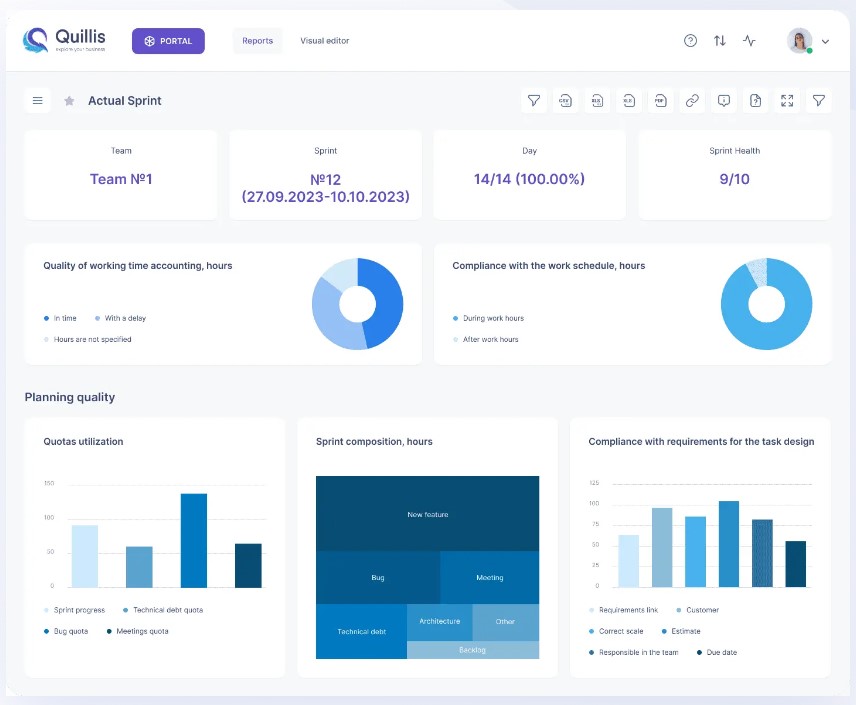Viewport: 856px width, 705px height.
Task: Switch to the Visual editor tab
Action: click(x=325, y=41)
